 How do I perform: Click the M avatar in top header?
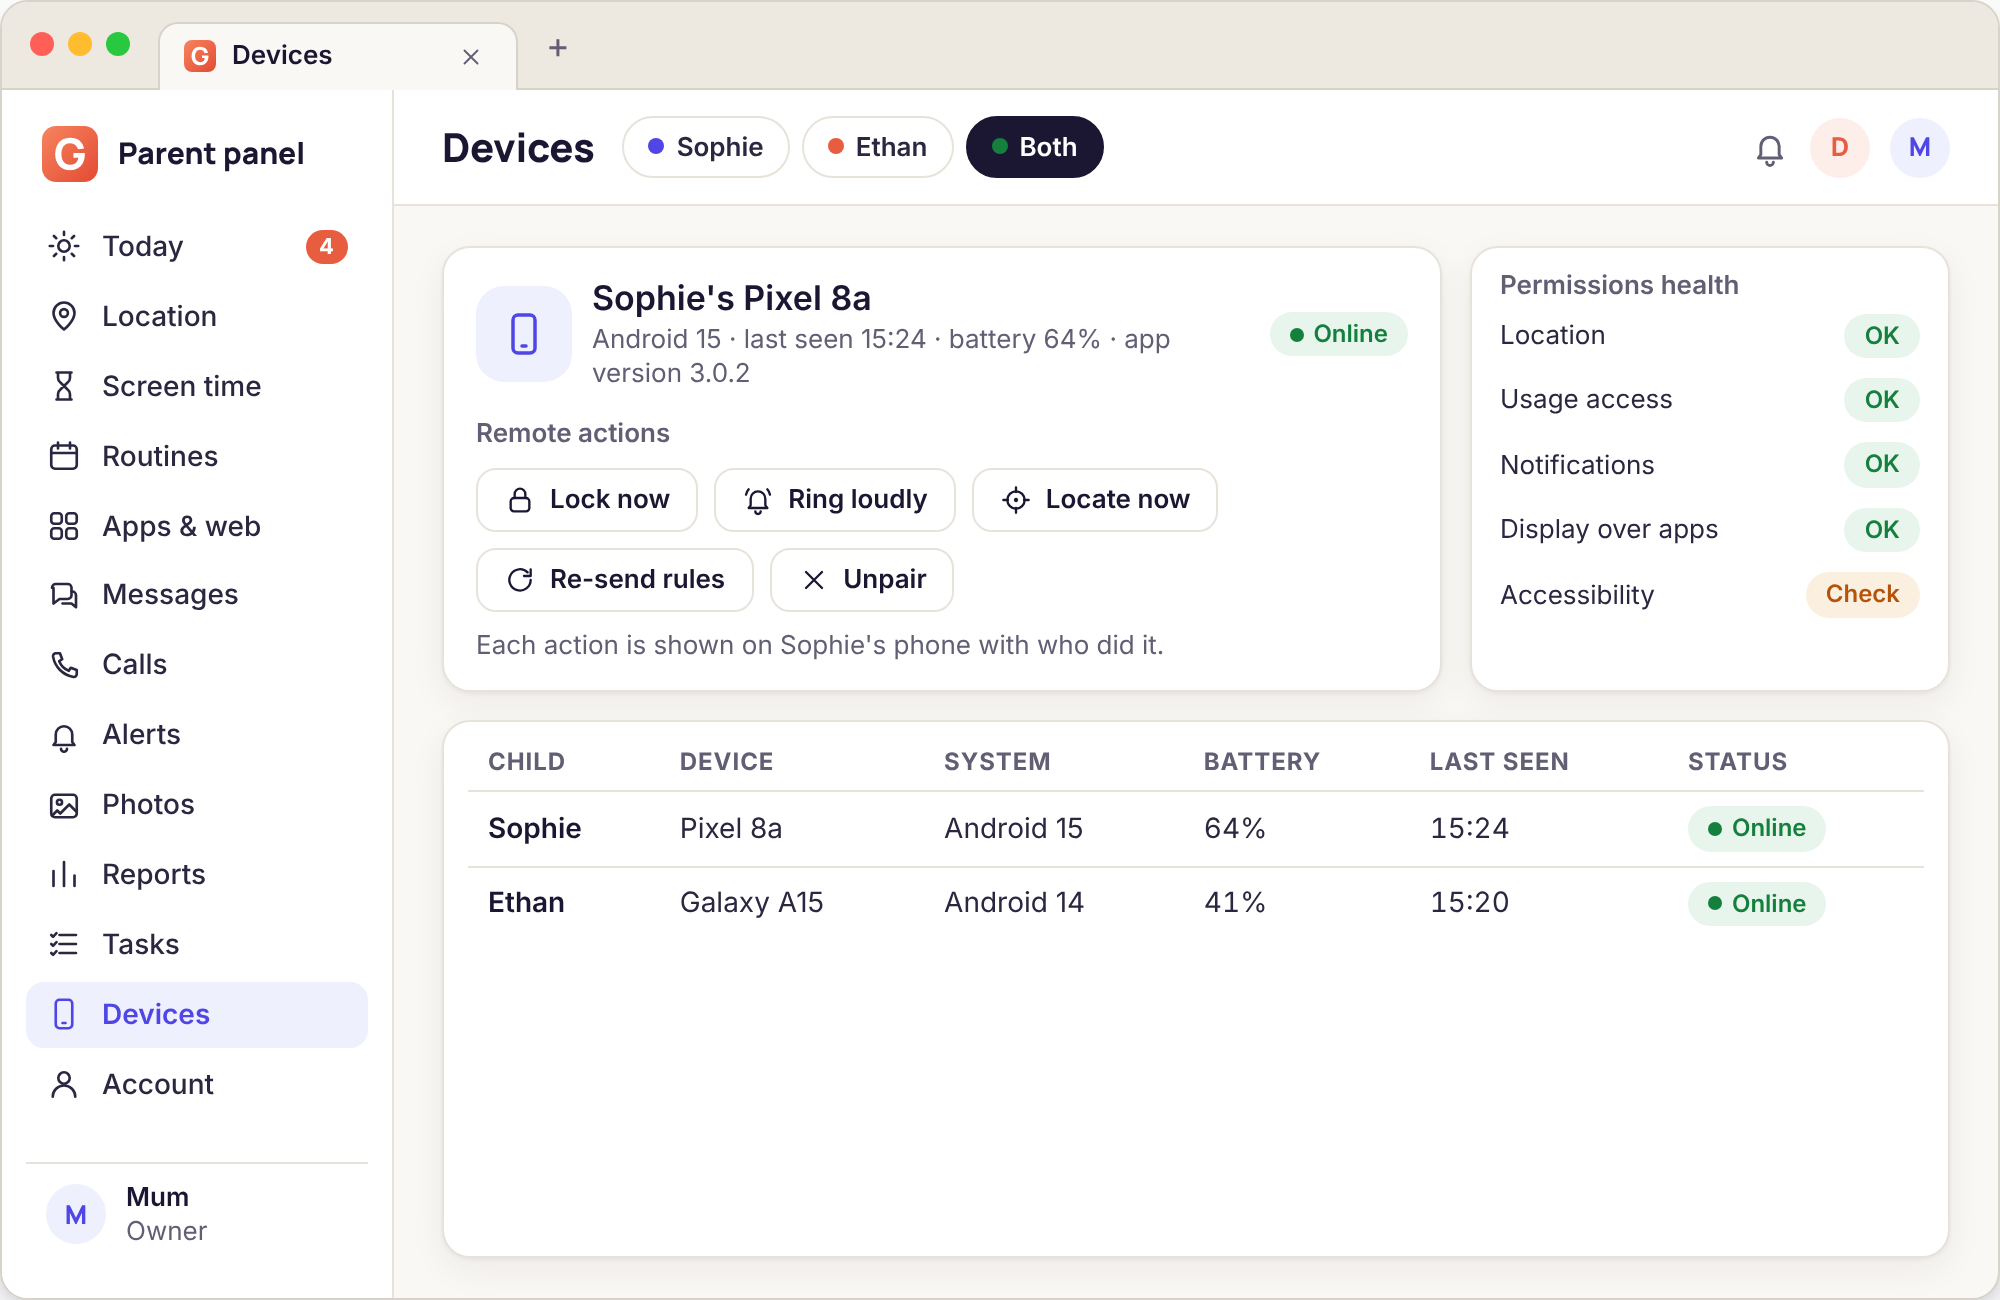pos(1920,148)
